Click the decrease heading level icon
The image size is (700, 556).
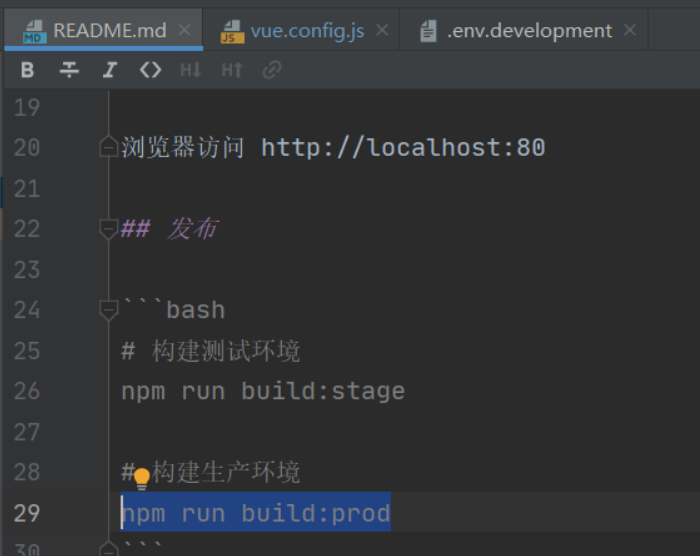pos(190,70)
